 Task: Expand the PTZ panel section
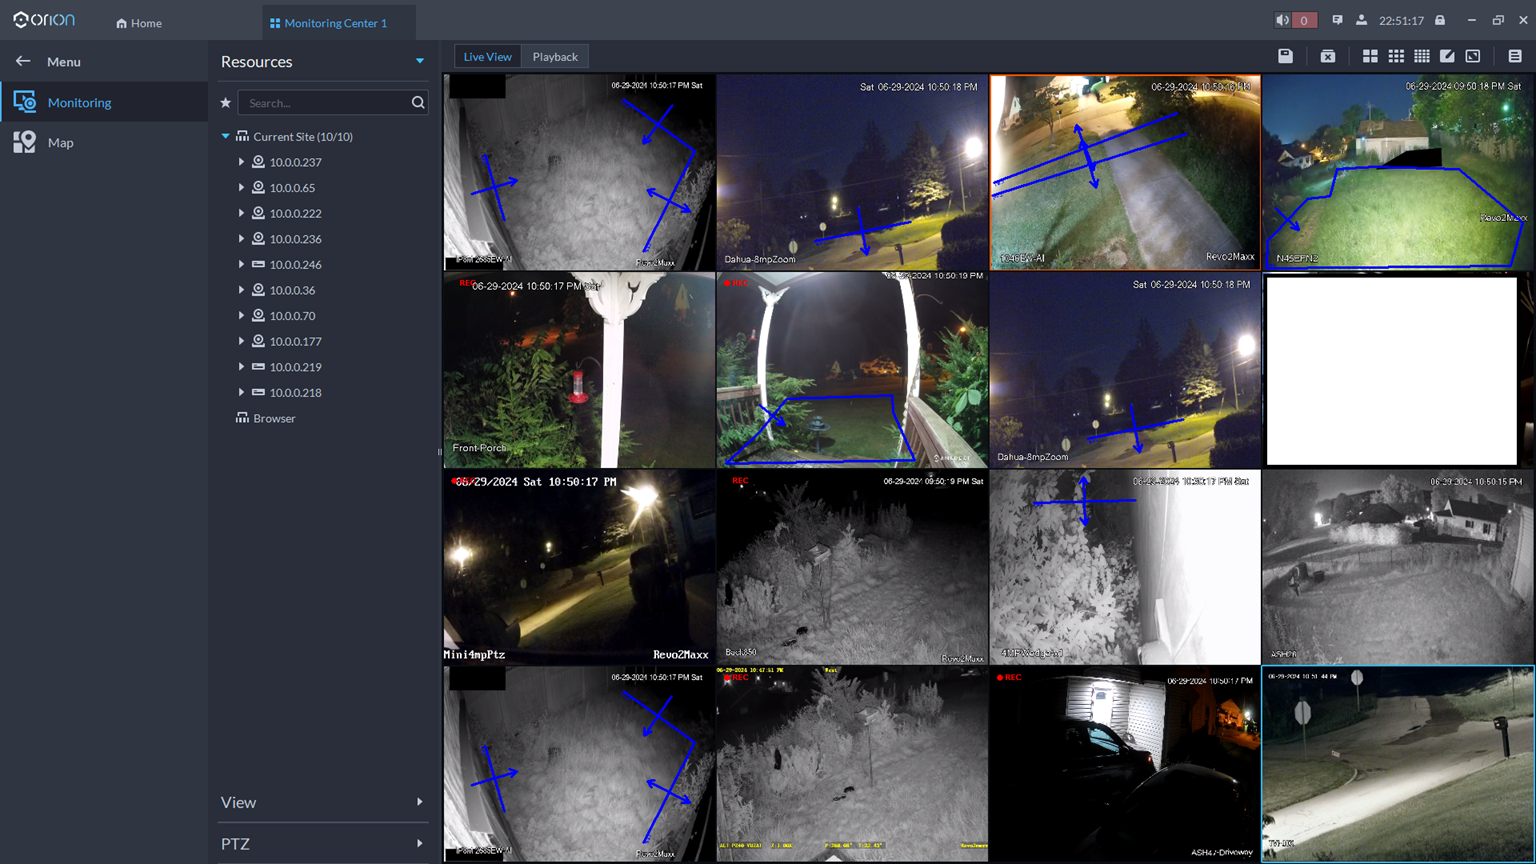click(323, 844)
